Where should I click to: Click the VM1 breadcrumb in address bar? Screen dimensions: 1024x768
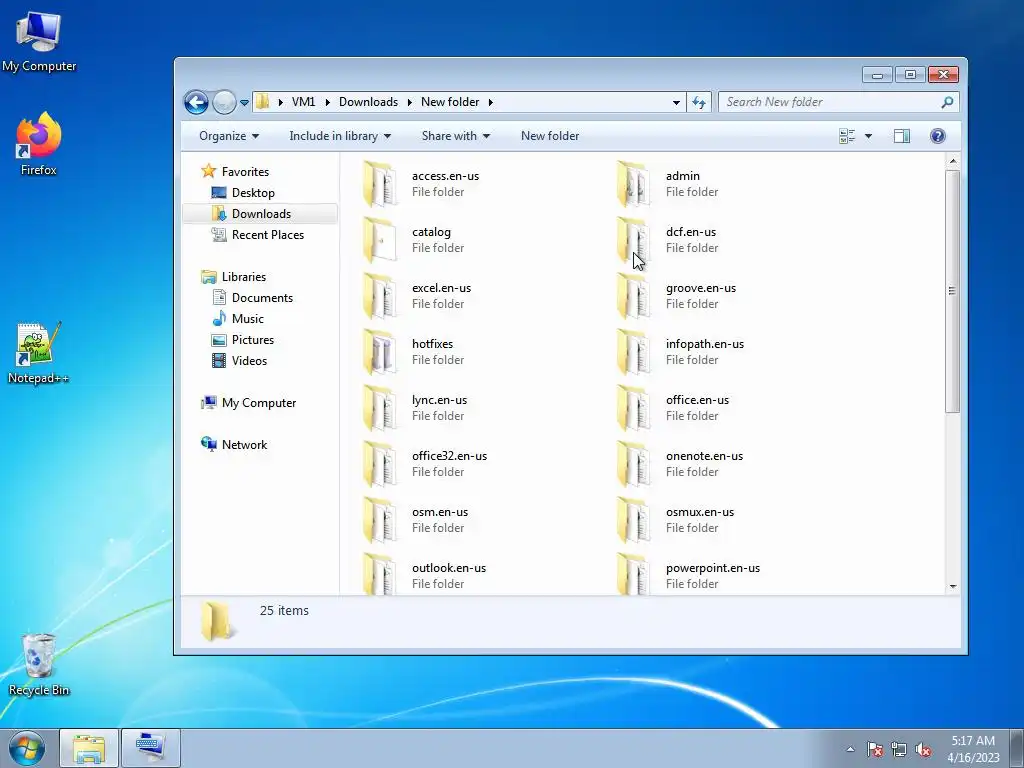303,102
